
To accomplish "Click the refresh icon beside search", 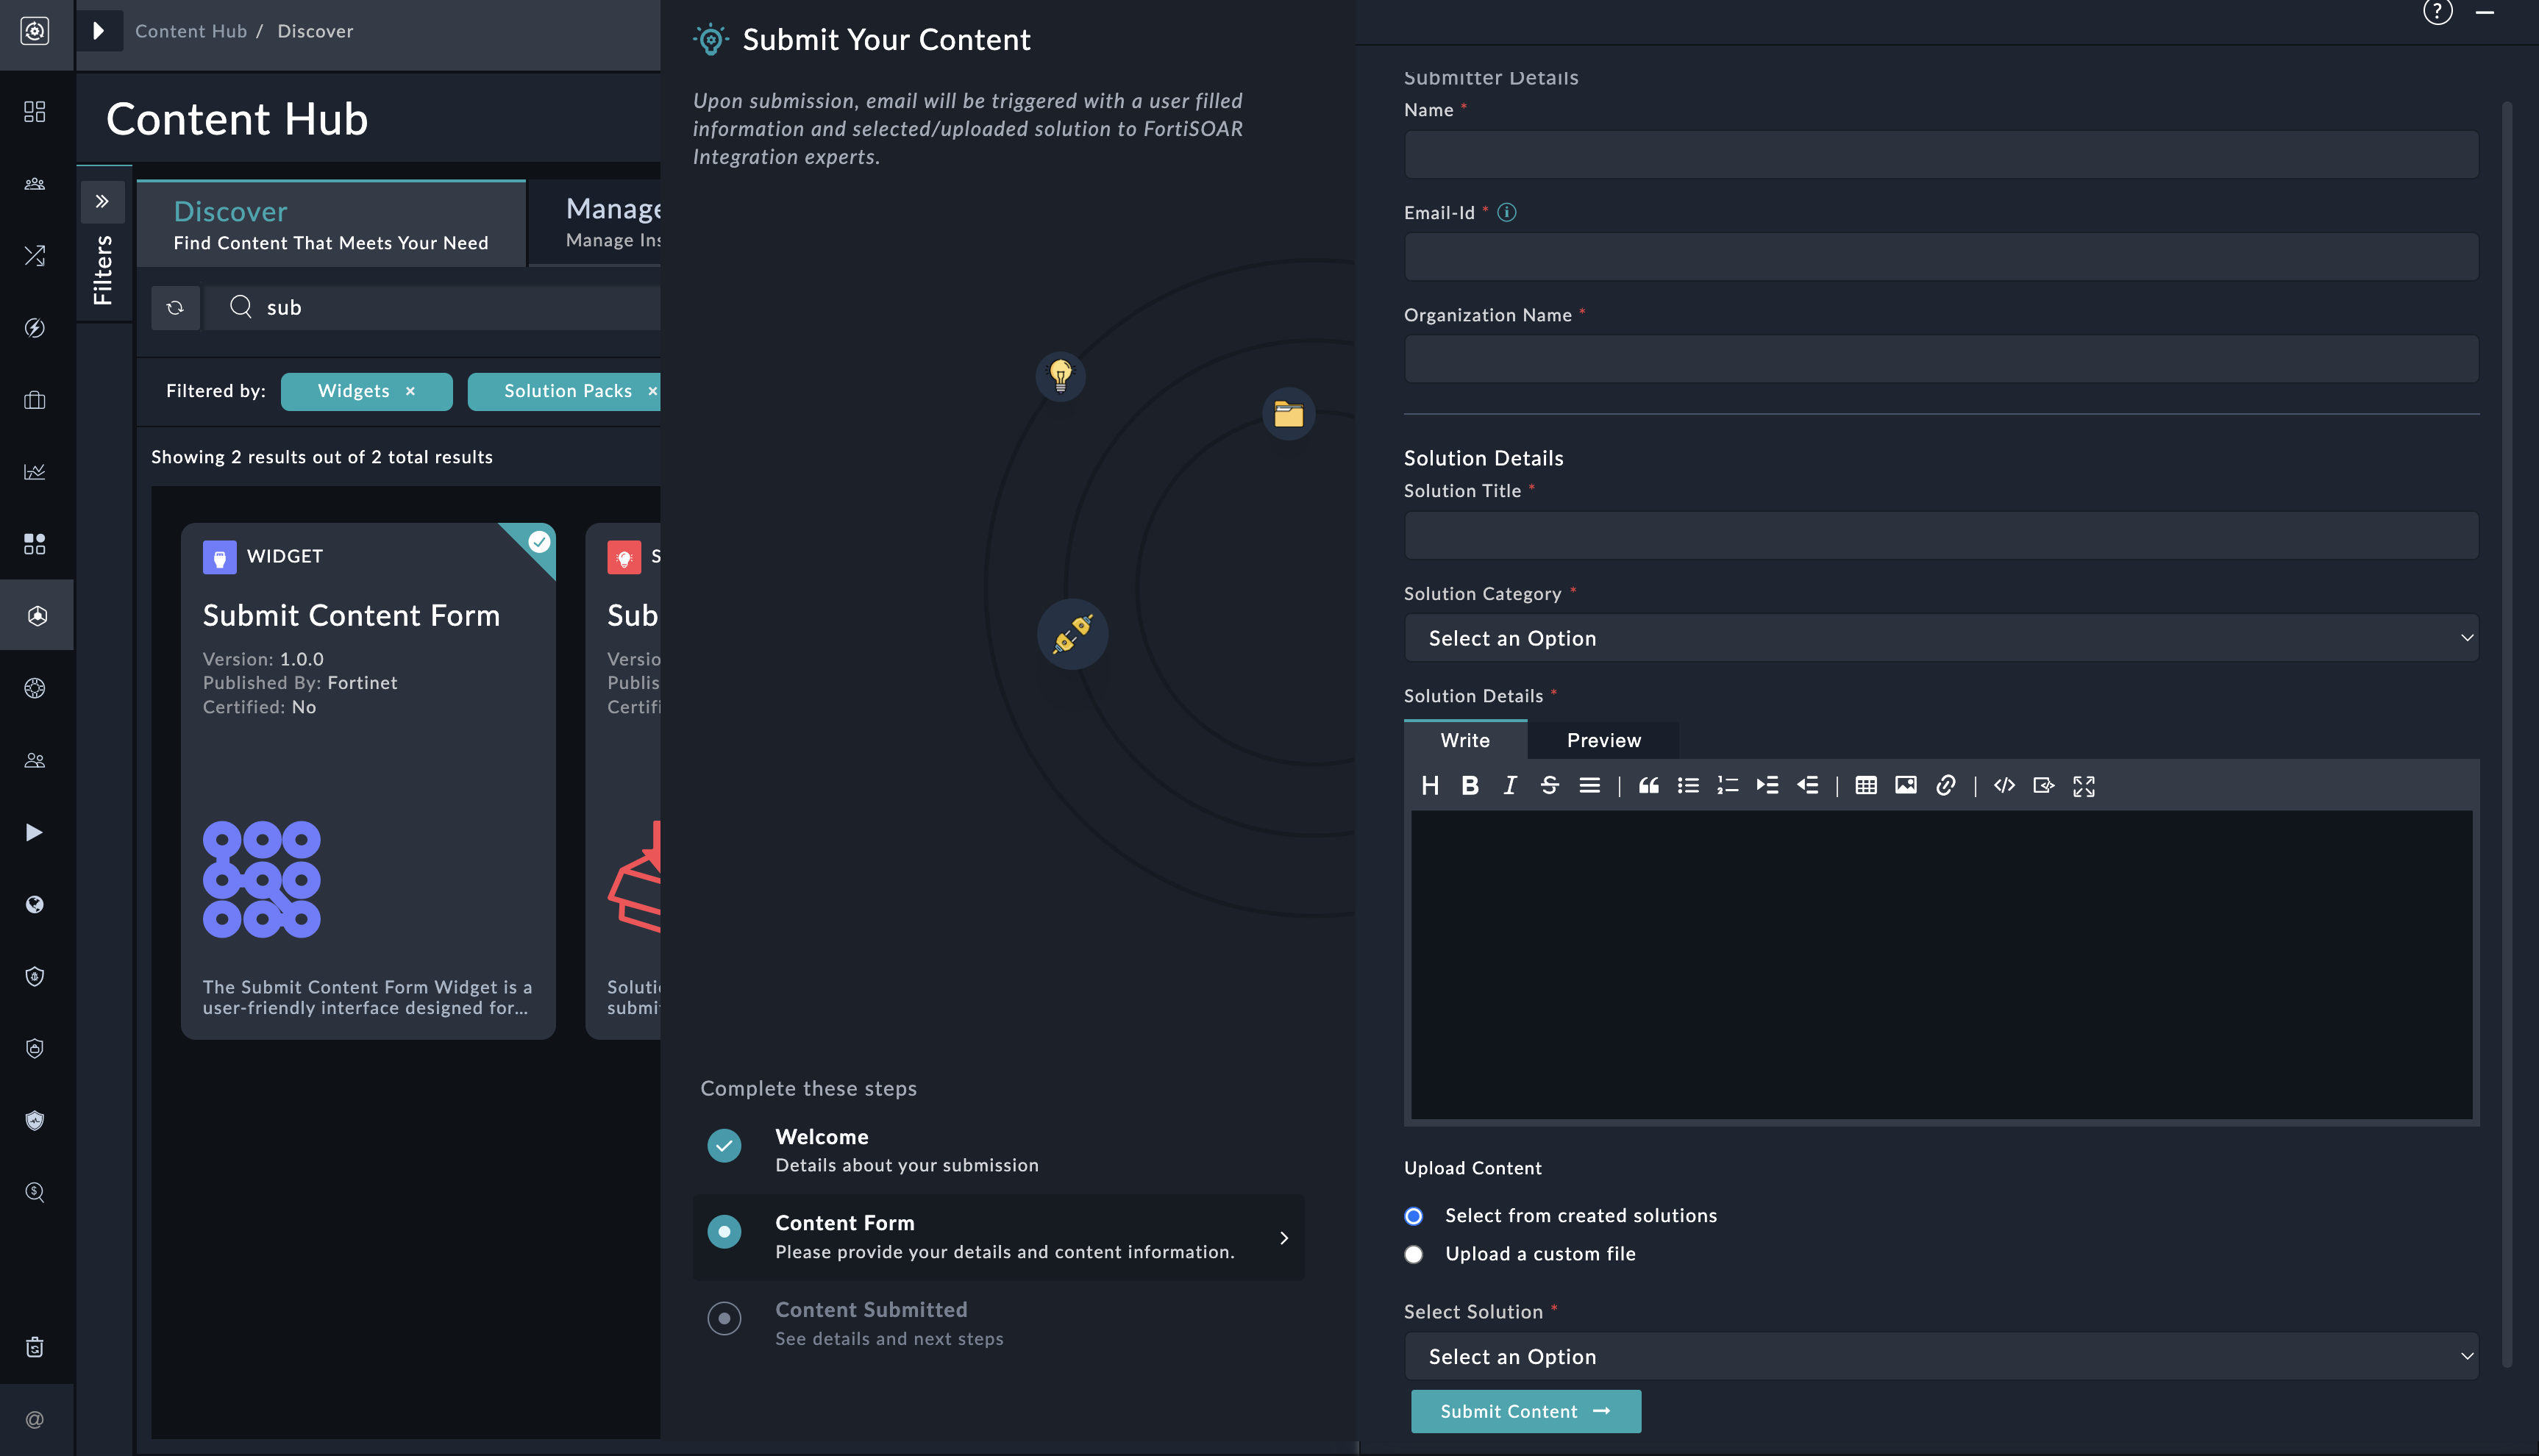I will [x=175, y=308].
